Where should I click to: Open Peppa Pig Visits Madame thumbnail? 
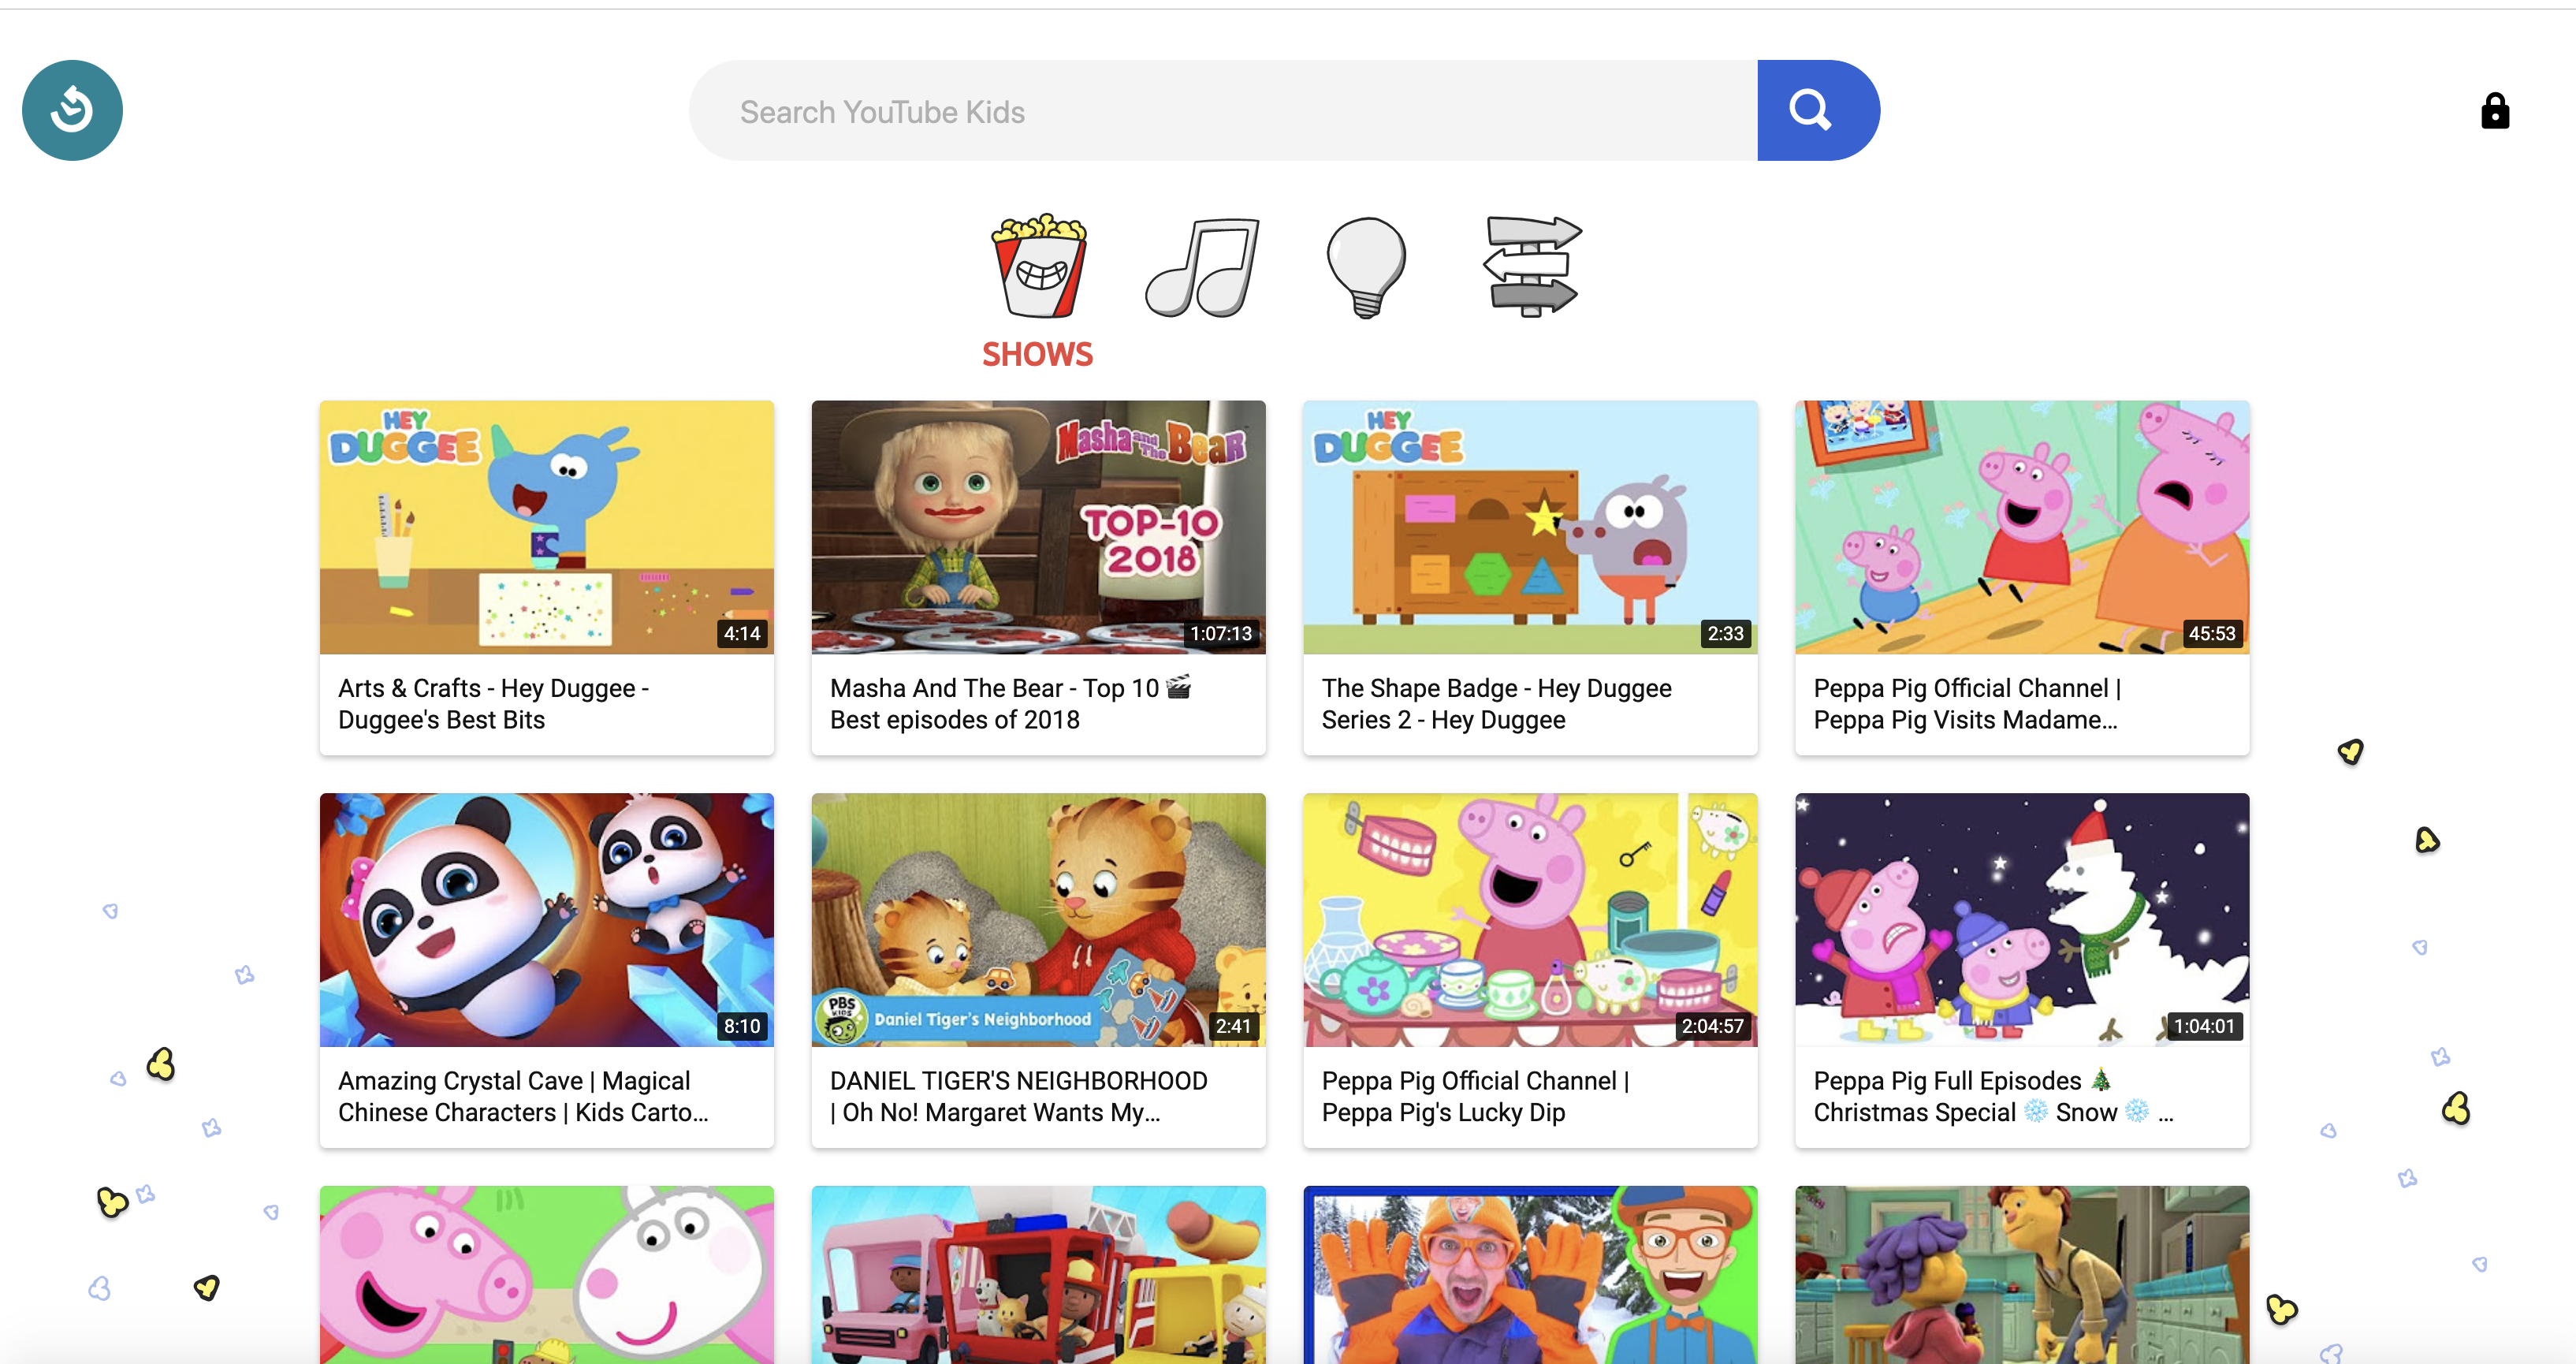(x=2022, y=527)
